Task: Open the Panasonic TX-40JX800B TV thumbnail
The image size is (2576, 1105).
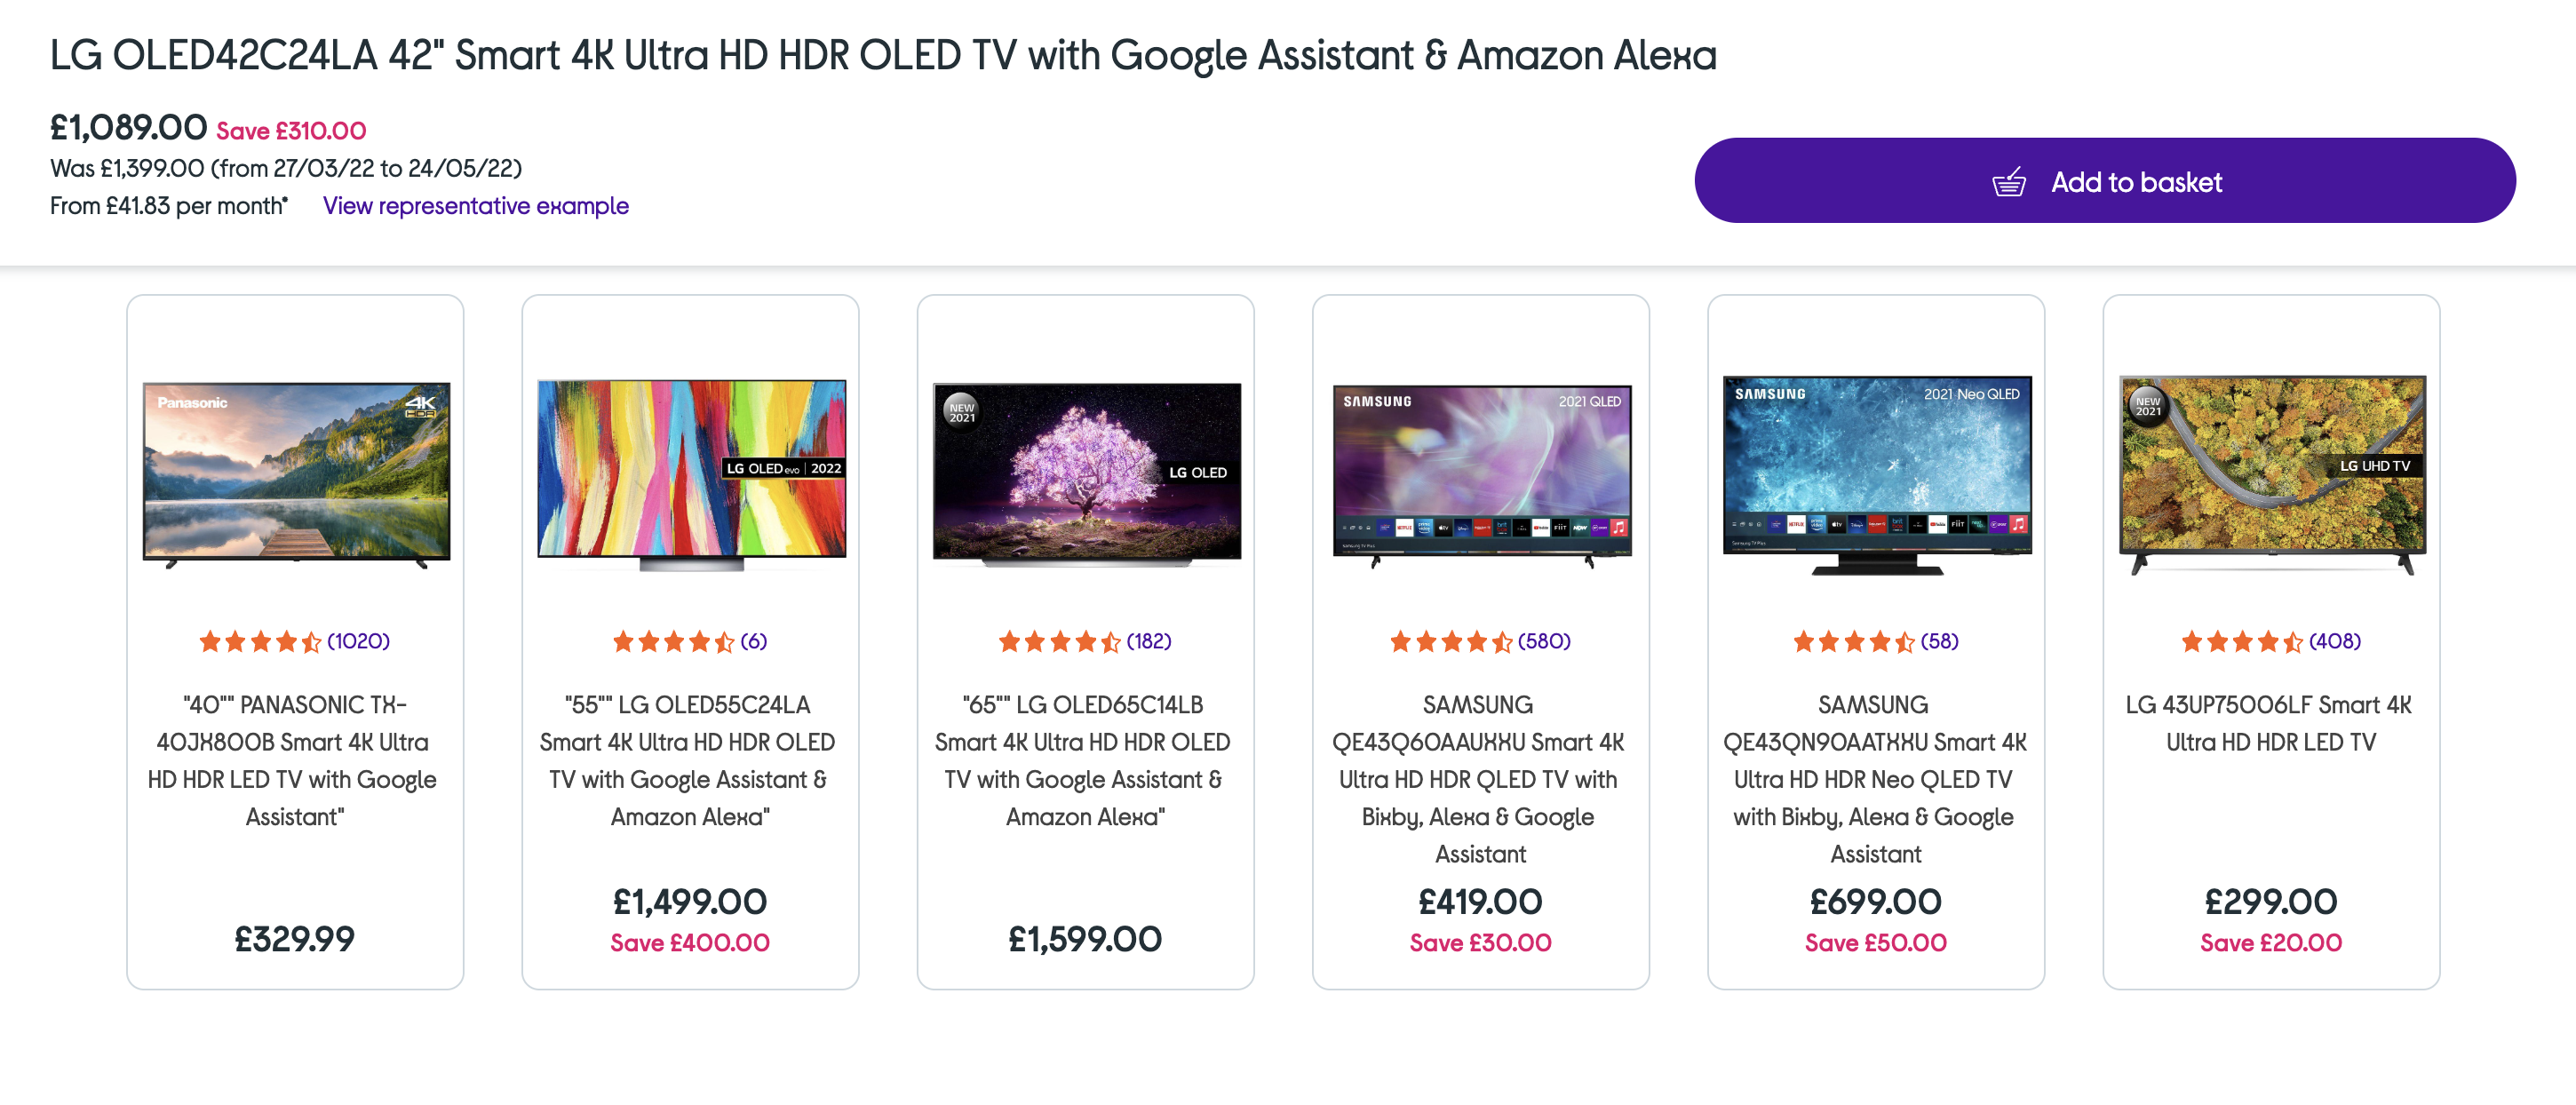Action: tap(296, 475)
